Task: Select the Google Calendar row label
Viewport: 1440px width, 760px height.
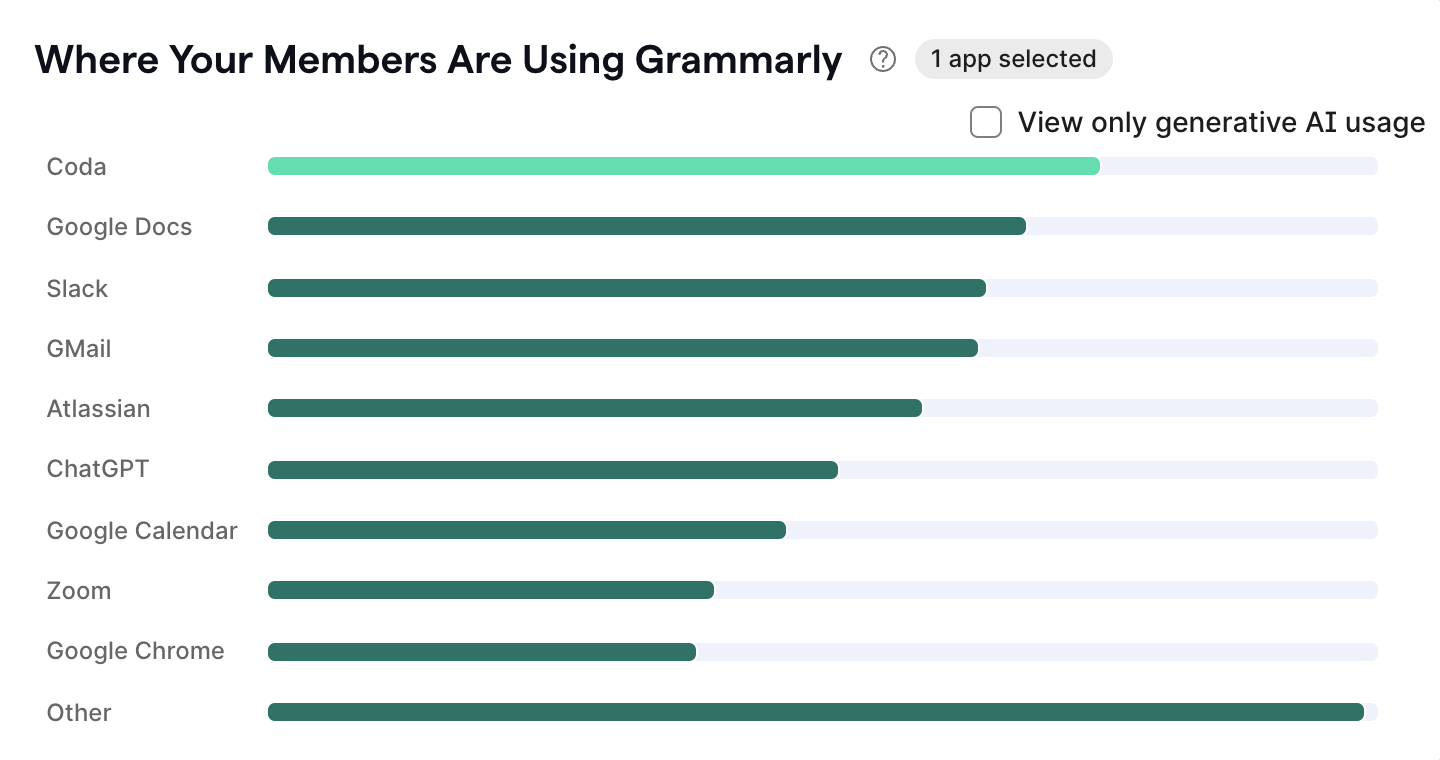Action: click(x=141, y=530)
